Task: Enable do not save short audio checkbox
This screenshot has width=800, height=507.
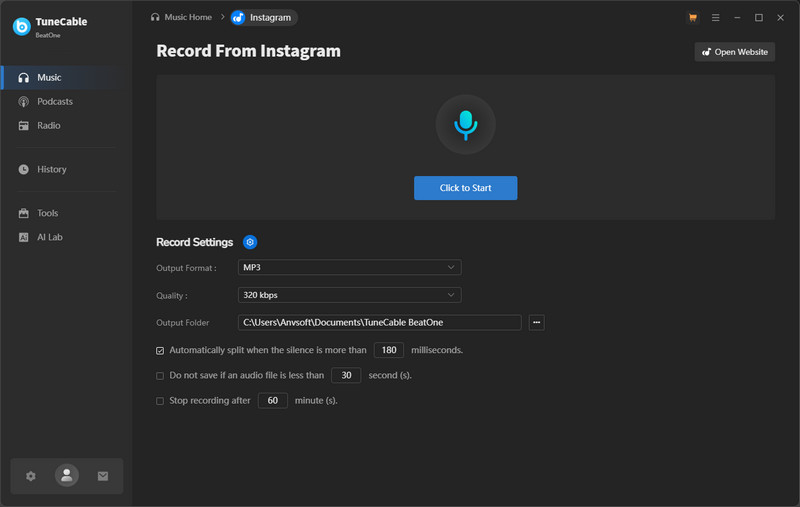Action: coord(160,376)
